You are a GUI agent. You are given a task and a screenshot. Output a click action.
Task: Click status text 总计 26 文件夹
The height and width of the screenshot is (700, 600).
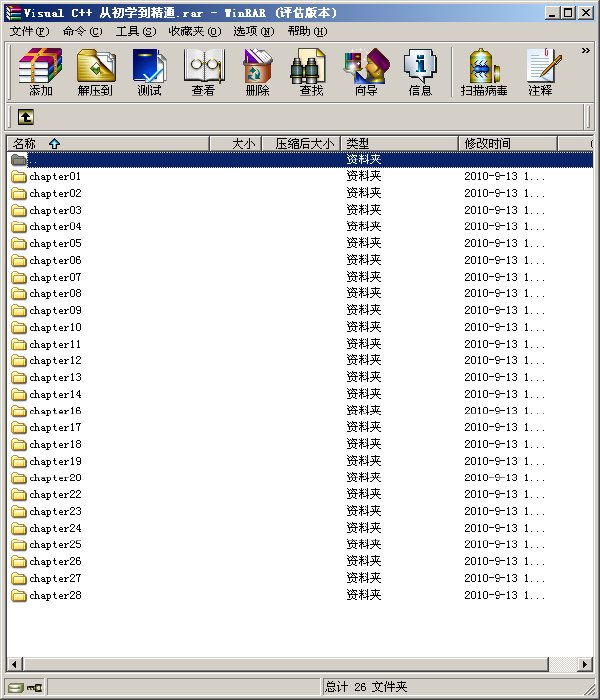(x=366, y=687)
